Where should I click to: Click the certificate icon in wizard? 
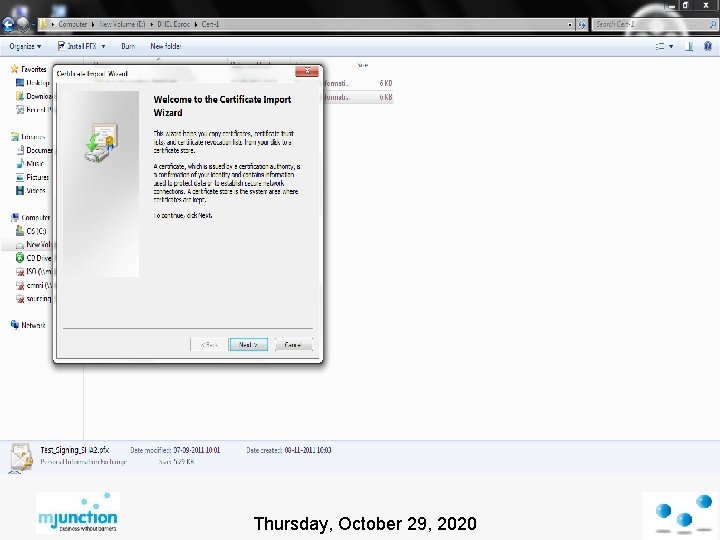(x=101, y=142)
